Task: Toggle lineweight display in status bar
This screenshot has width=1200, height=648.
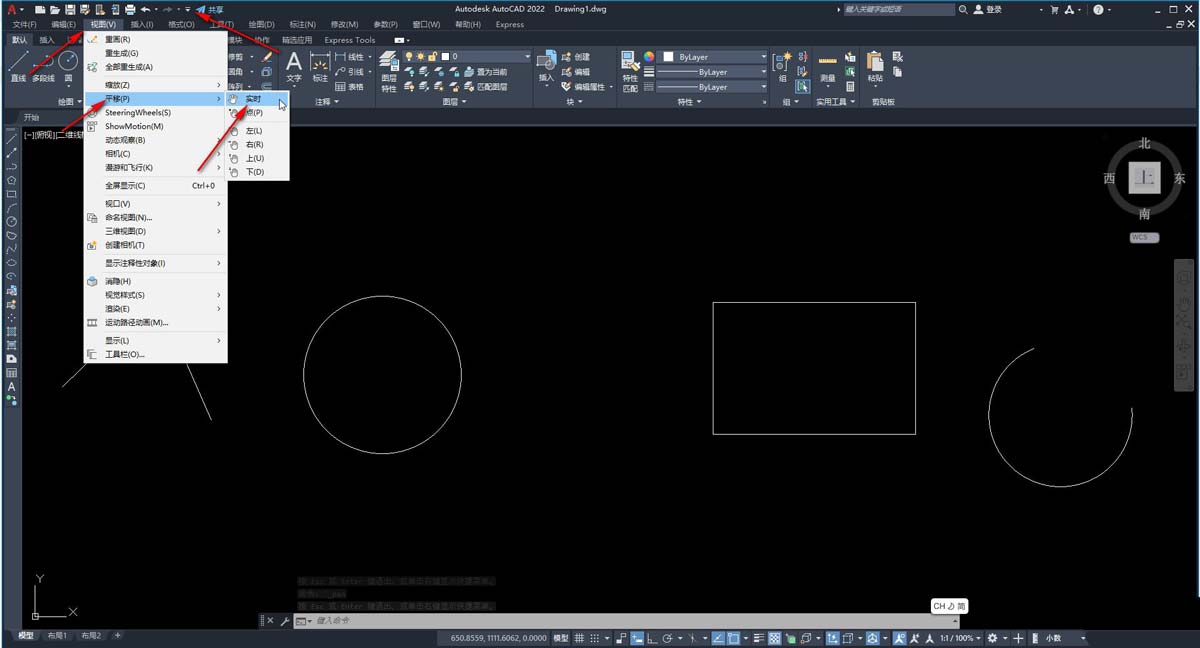Action: tap(760, 637)
